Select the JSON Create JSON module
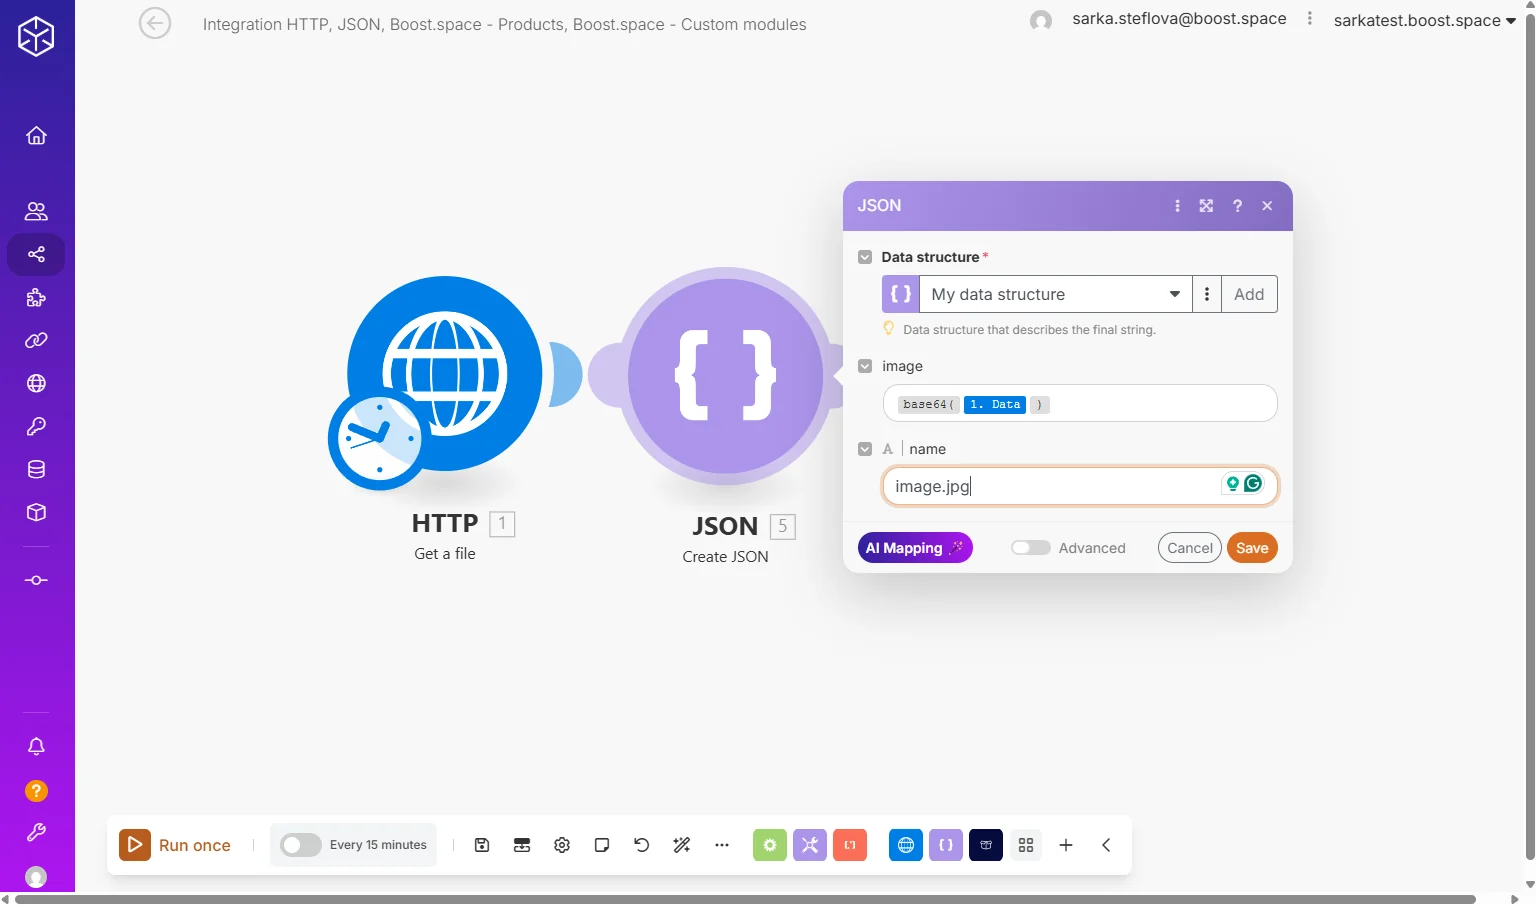 pos(726,376)
